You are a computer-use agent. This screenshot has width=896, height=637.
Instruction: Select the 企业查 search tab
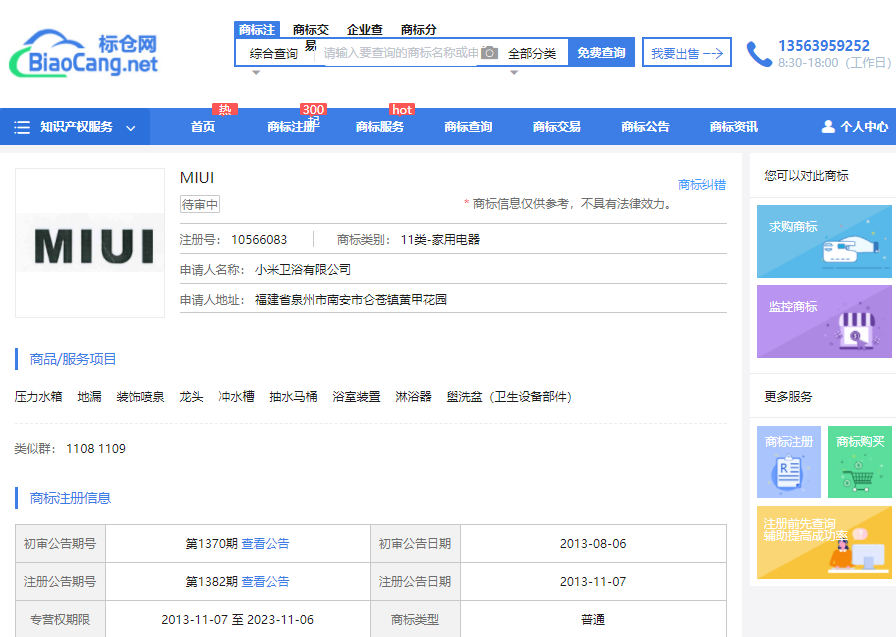point(365,30)
